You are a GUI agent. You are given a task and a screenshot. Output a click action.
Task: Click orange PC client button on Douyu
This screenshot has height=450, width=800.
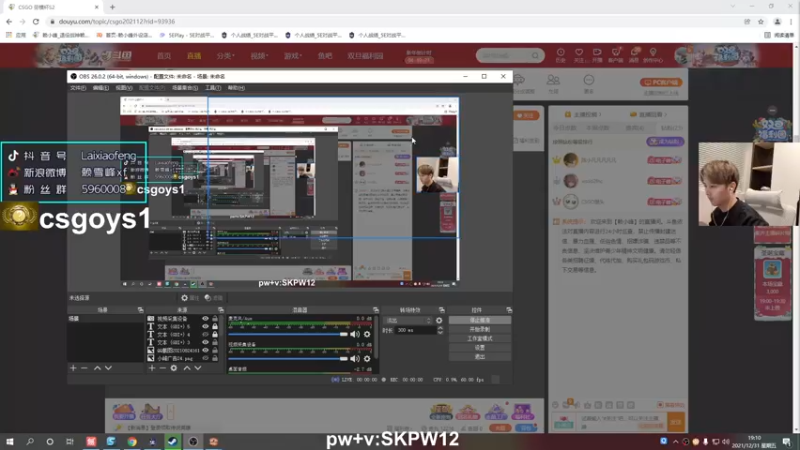(661, 82)
